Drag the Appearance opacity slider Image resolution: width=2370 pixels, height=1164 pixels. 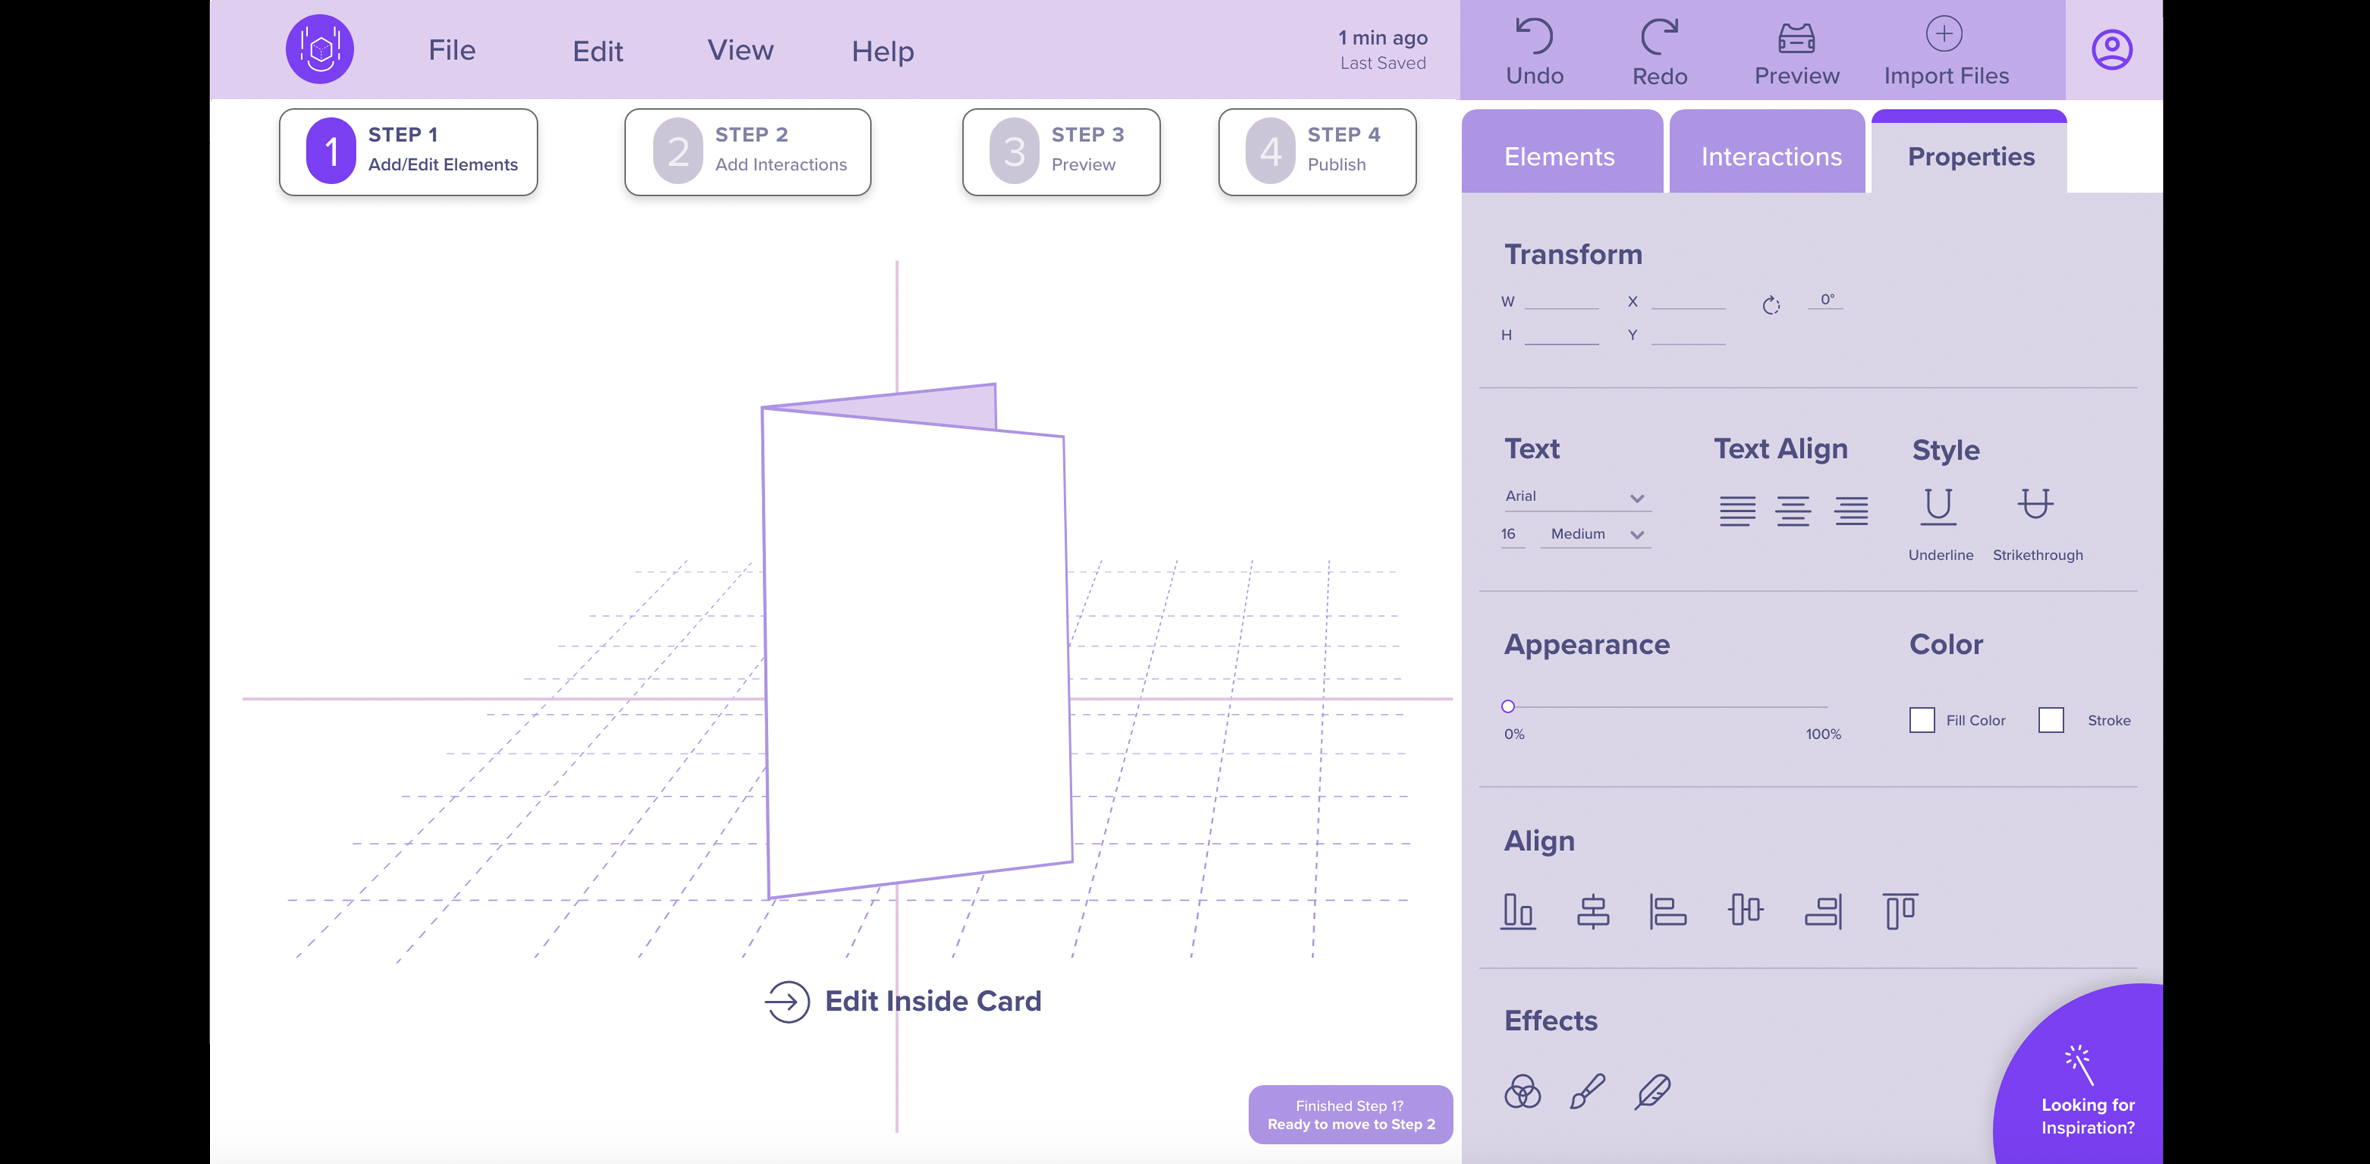[x=1510, y=704]
